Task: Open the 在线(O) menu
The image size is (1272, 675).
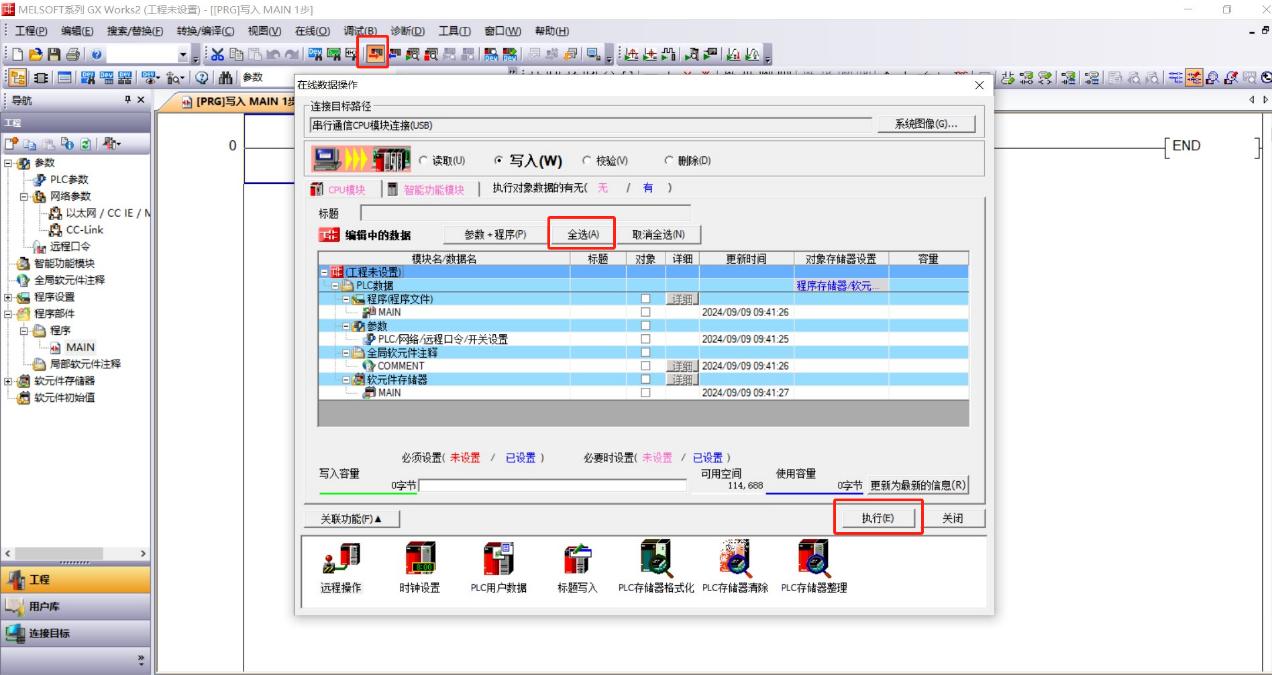Action: pos(313,31)
